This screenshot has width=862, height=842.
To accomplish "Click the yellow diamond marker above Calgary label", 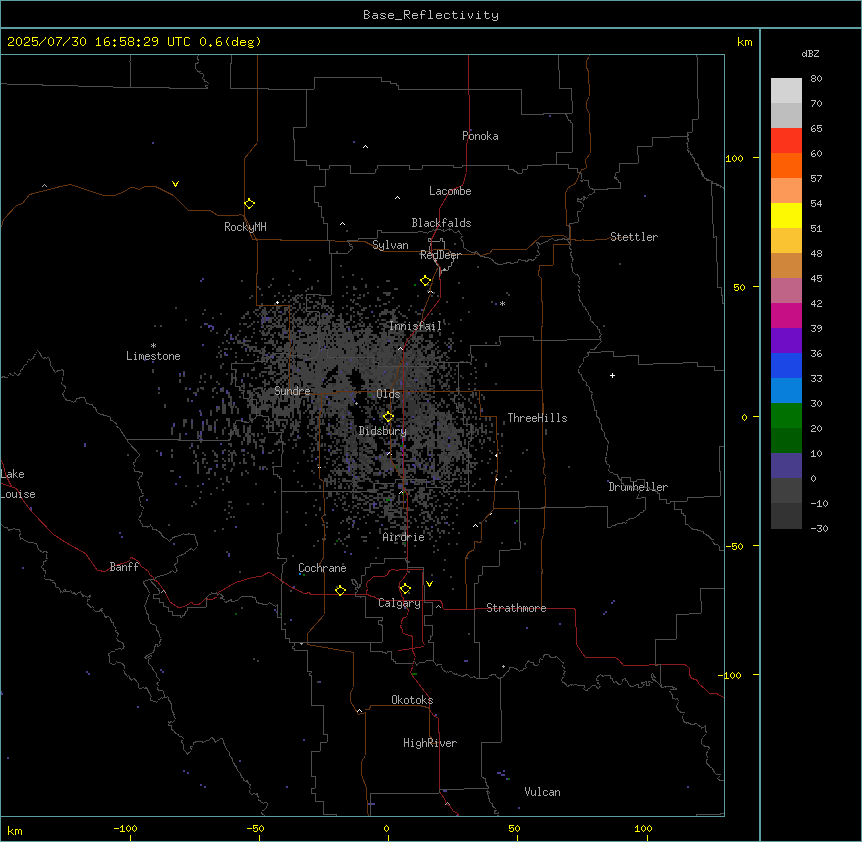I will click(405, 589).
